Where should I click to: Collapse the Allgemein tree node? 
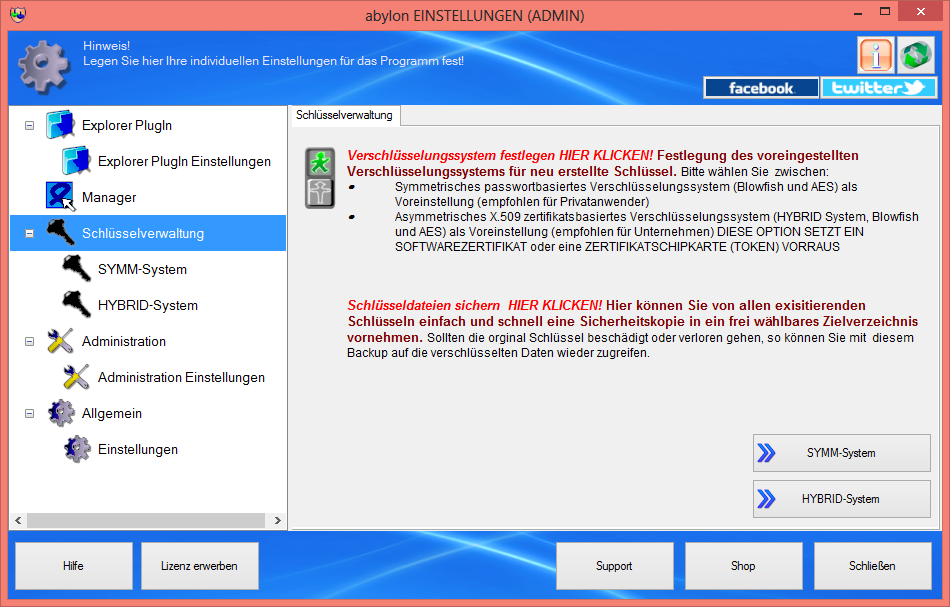(x=29, y=414)
